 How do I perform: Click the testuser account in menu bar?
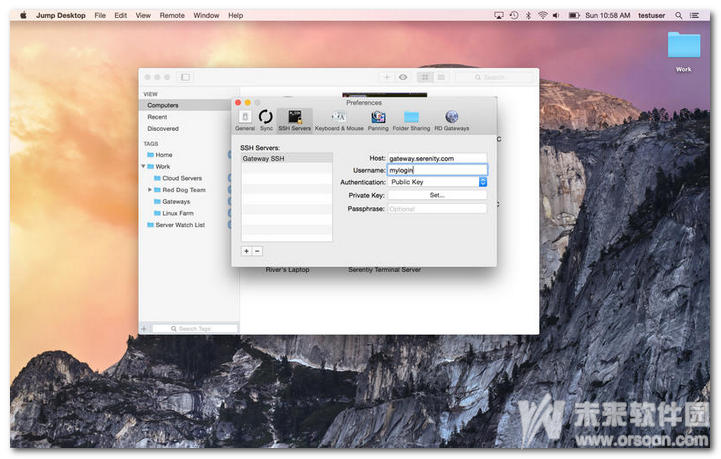[x=652, y=15]
